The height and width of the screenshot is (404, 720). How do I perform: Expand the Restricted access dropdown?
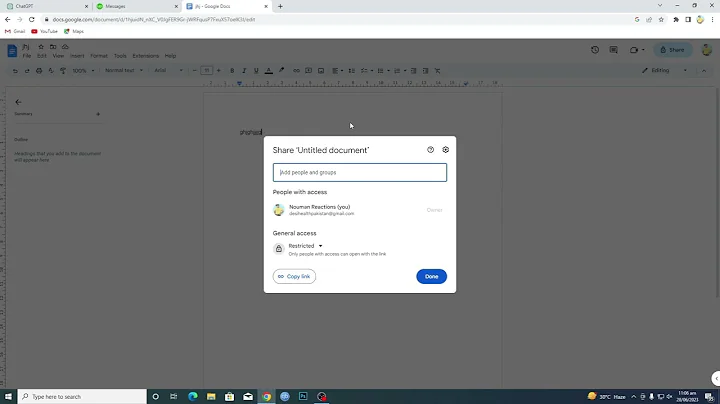306,246
